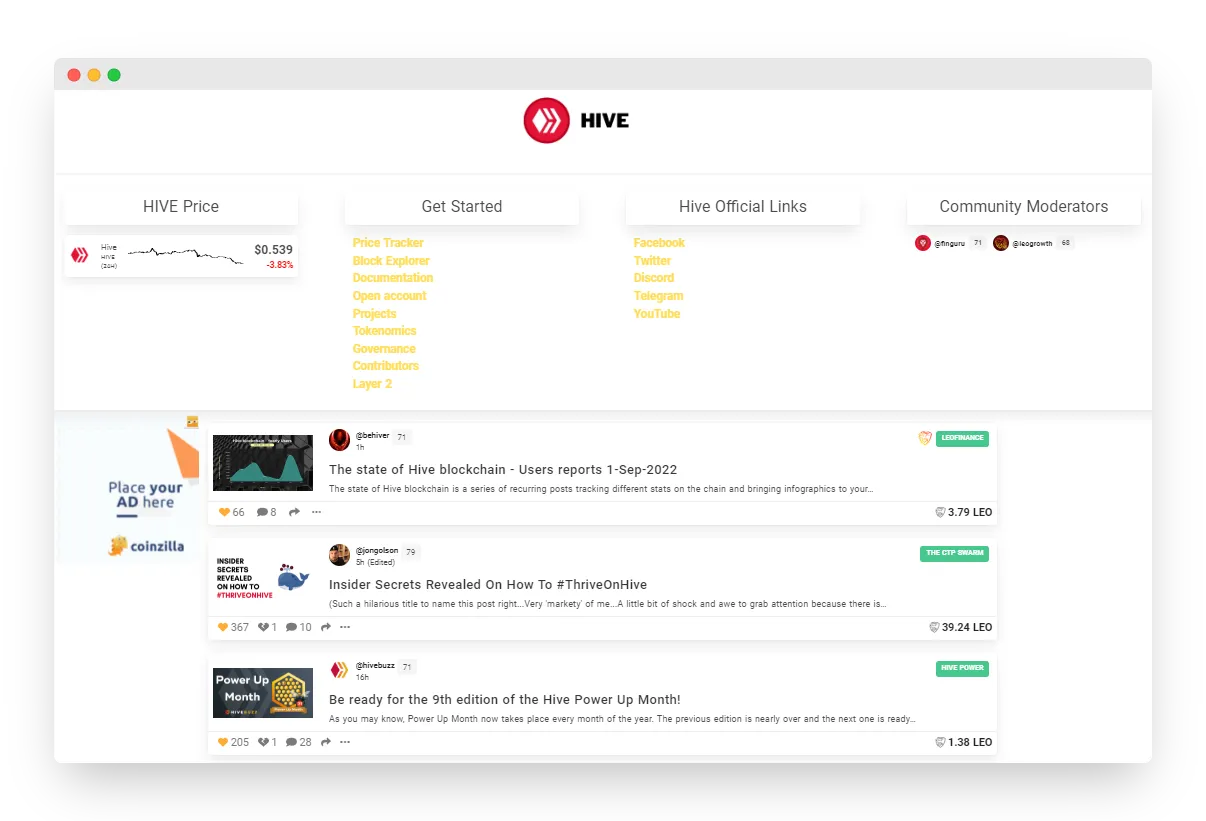Share the Hive Power Up Month post
Viewport: 1206px width, 821px height.
(326, 742)
